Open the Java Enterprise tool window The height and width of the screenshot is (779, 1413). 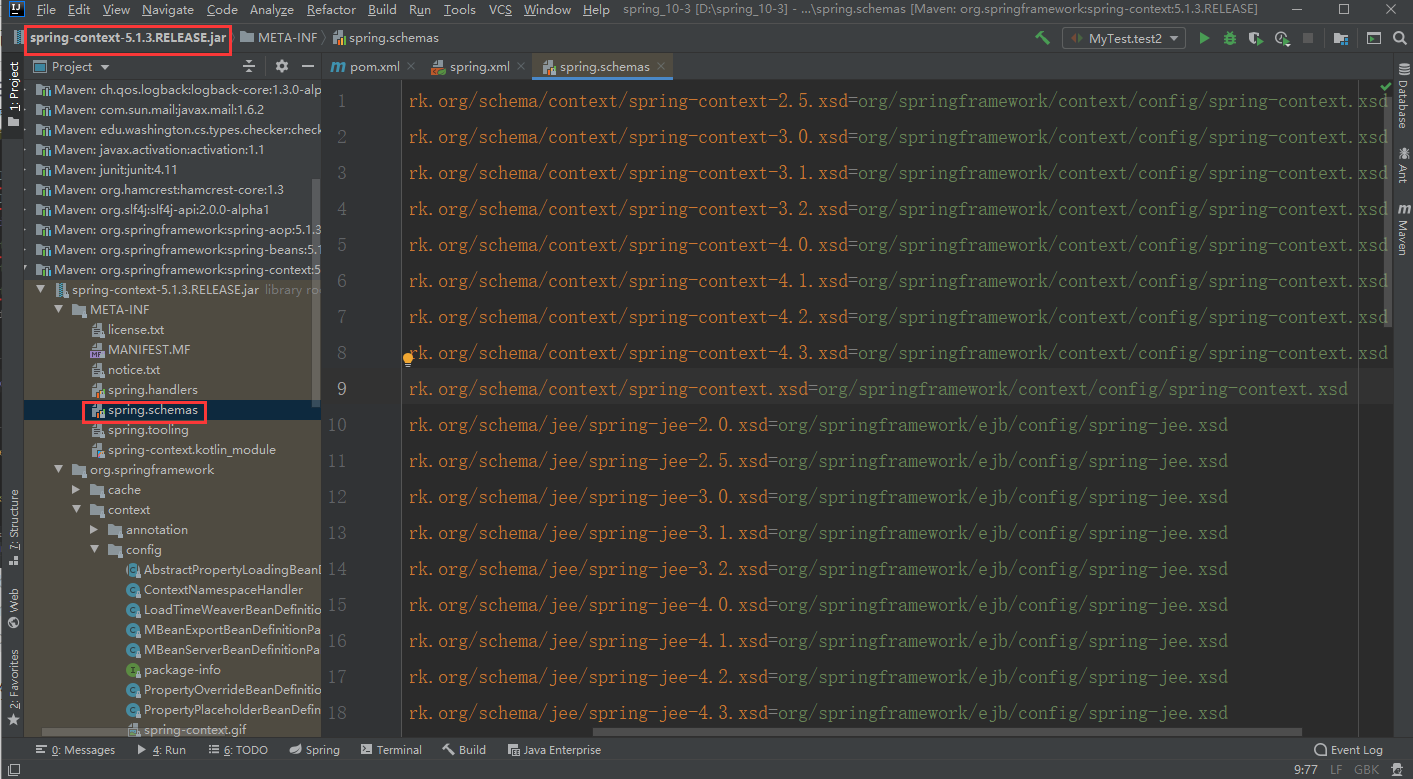554,750
